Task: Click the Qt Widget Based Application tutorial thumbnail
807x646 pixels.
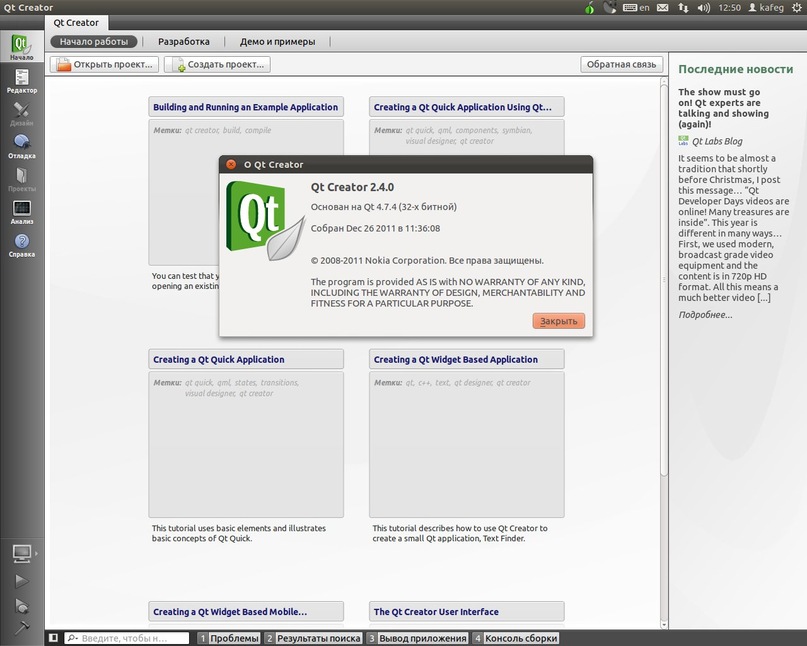Action: [x=467, y=445]
